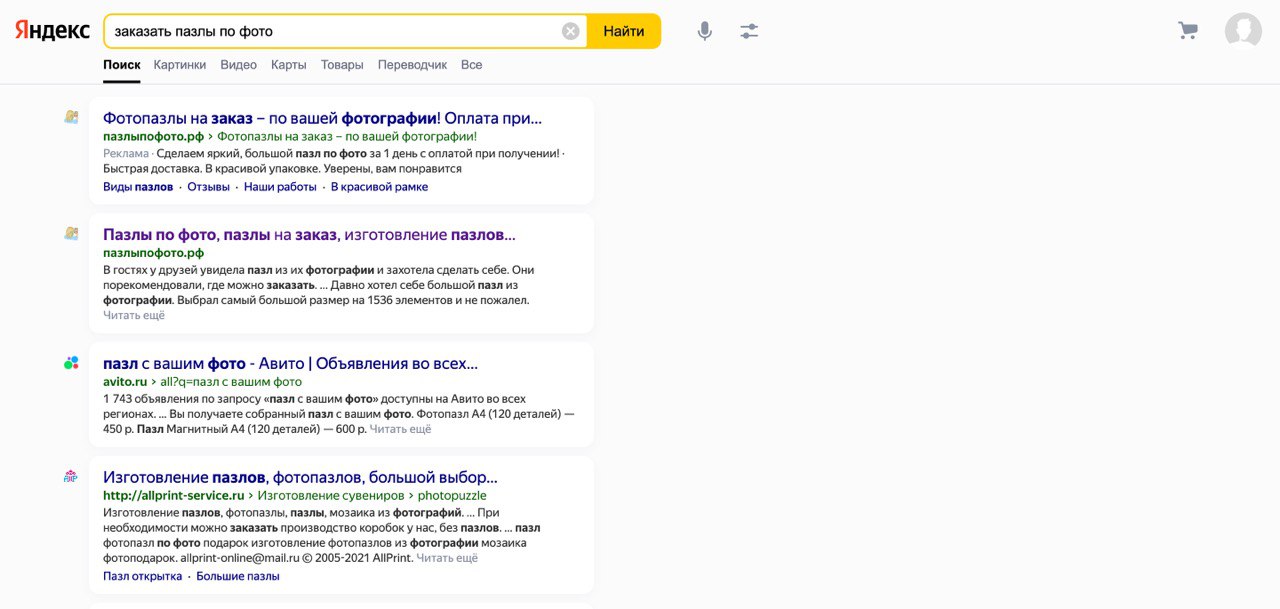Expand Читать ещё in Avito result
The image size is (1280, 609).
(x=400, y=429)
